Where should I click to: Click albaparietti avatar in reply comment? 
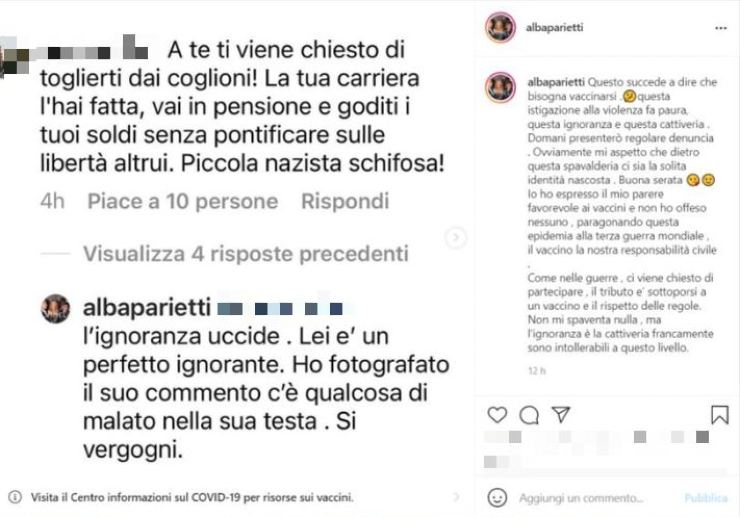[x=56, y=309]
